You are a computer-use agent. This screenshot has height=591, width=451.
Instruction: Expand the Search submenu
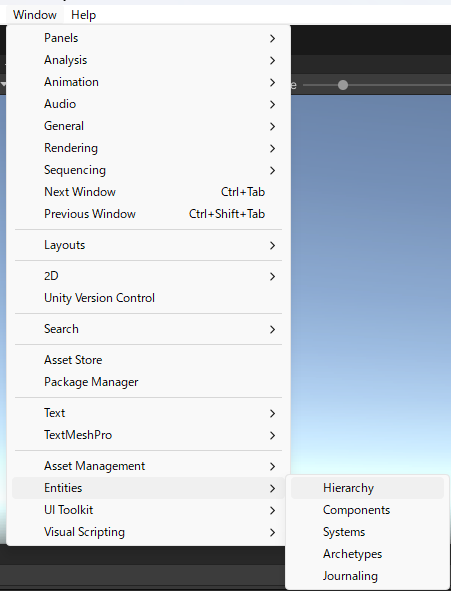[148, 329]
